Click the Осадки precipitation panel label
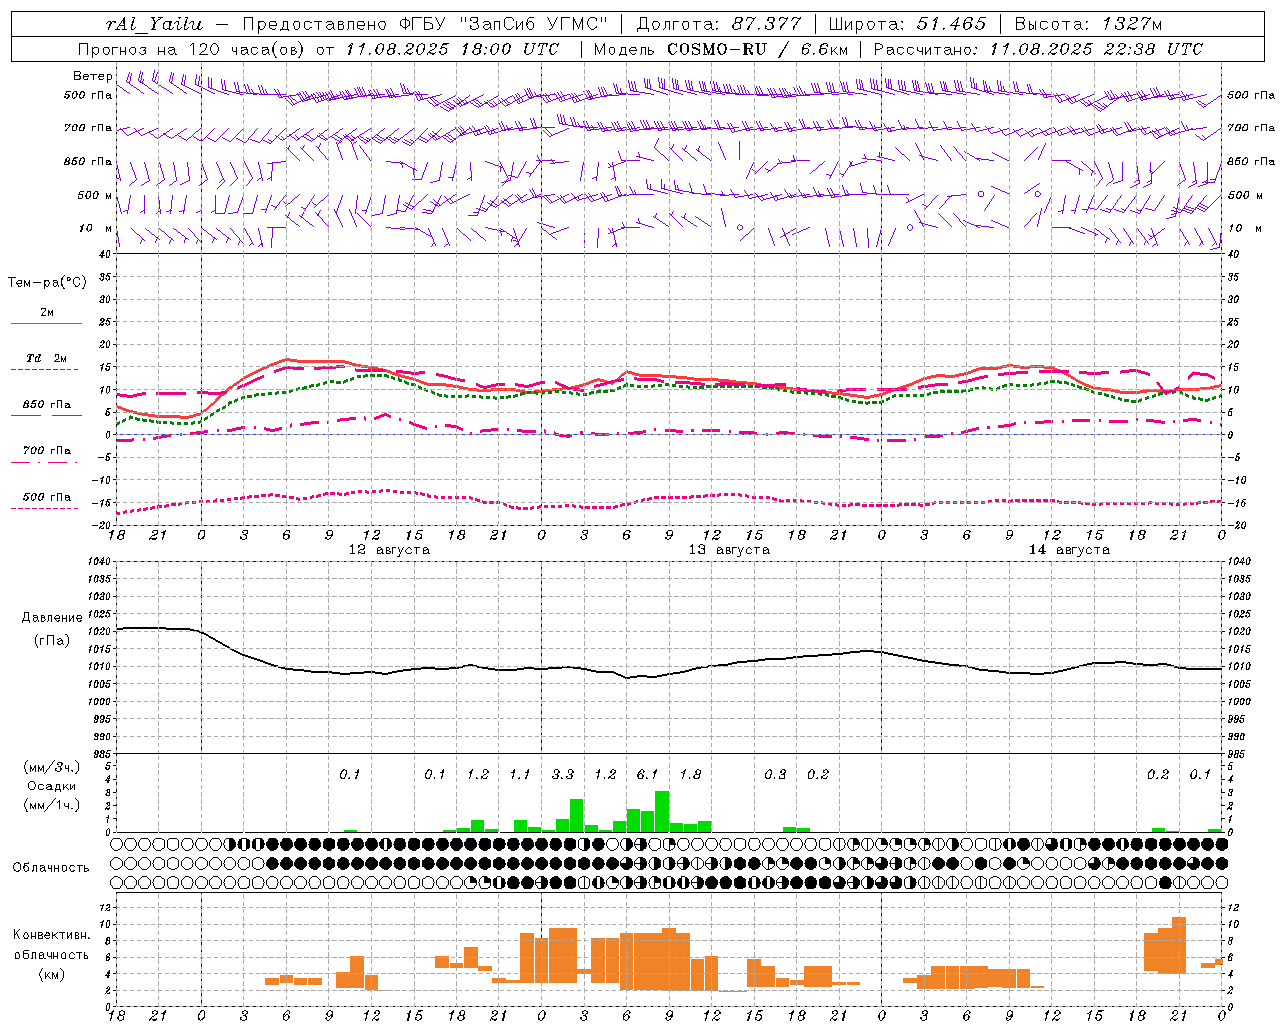The height and width of the screenshot is (1024, 1280). tap(51, 786)
